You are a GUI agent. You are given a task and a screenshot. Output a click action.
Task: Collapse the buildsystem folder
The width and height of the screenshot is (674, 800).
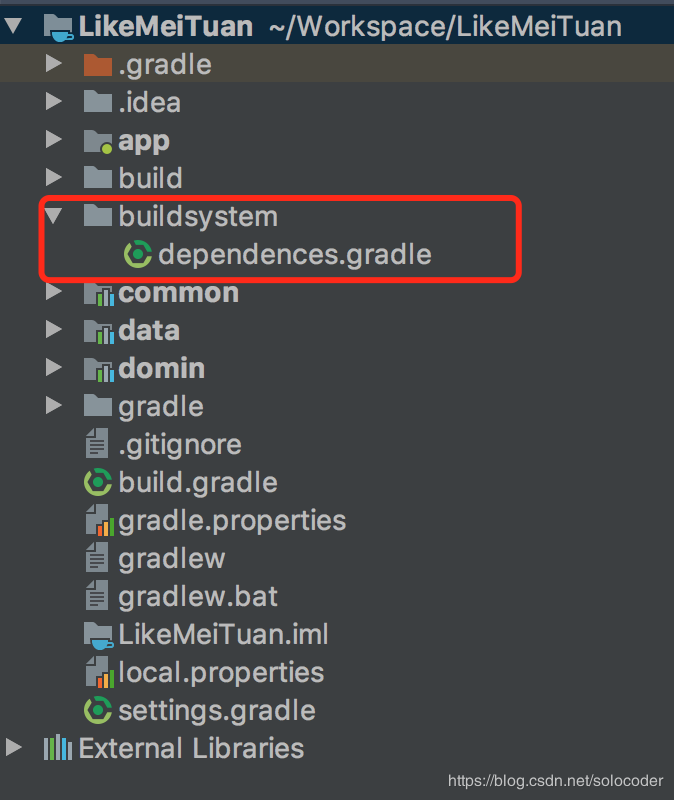[x=54, y=216]
